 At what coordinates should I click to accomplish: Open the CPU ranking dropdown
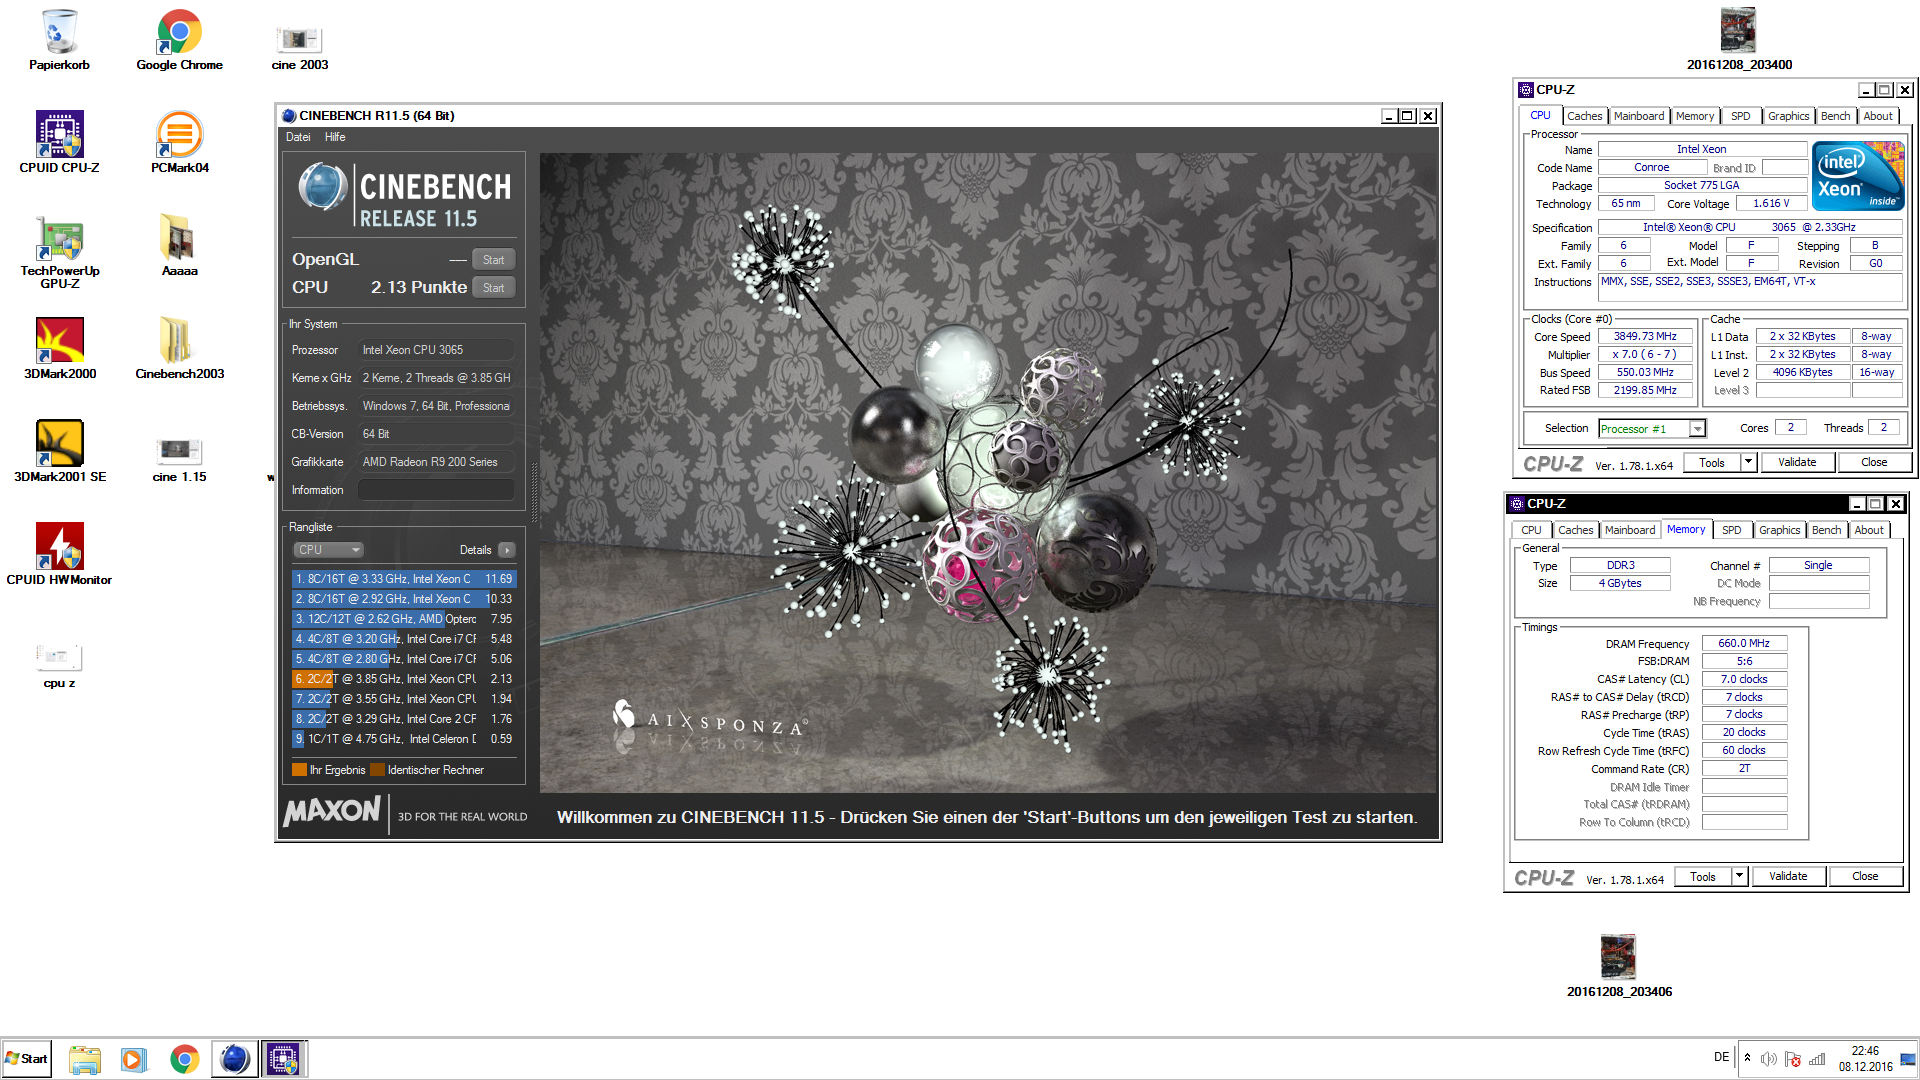pos(328,550)
